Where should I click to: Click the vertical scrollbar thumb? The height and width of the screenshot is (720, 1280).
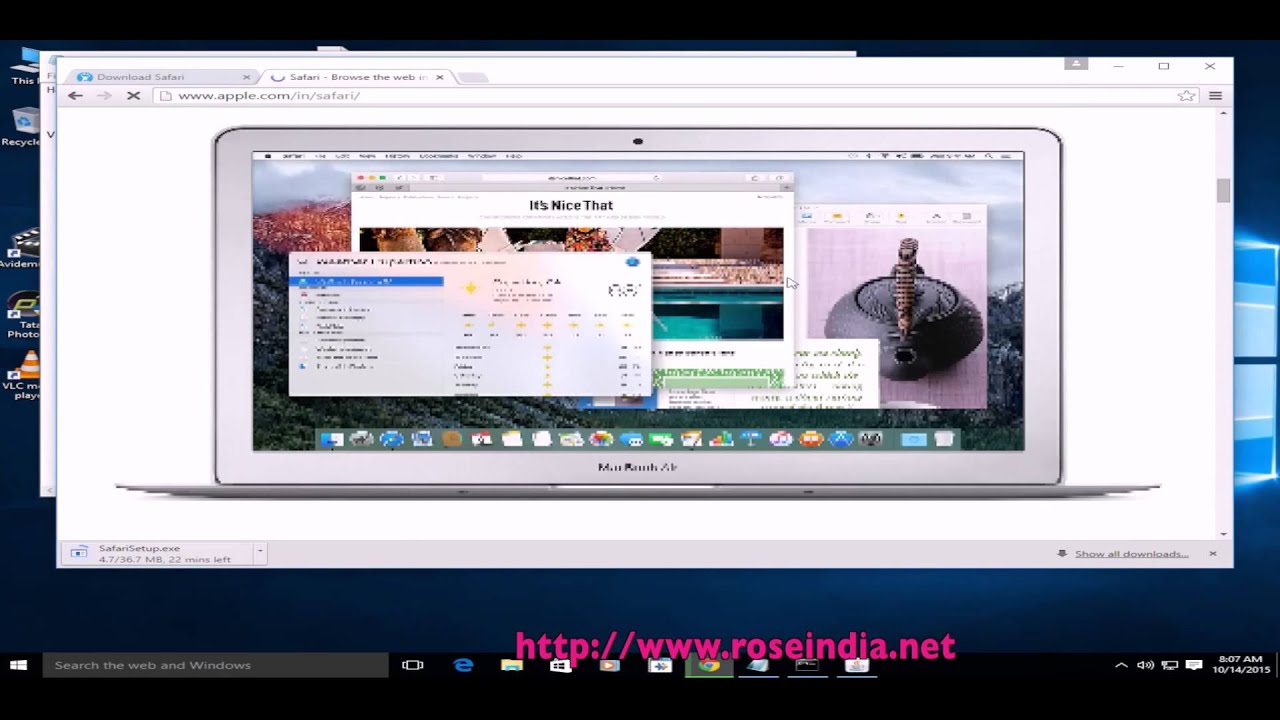[x=1224, y=190]
